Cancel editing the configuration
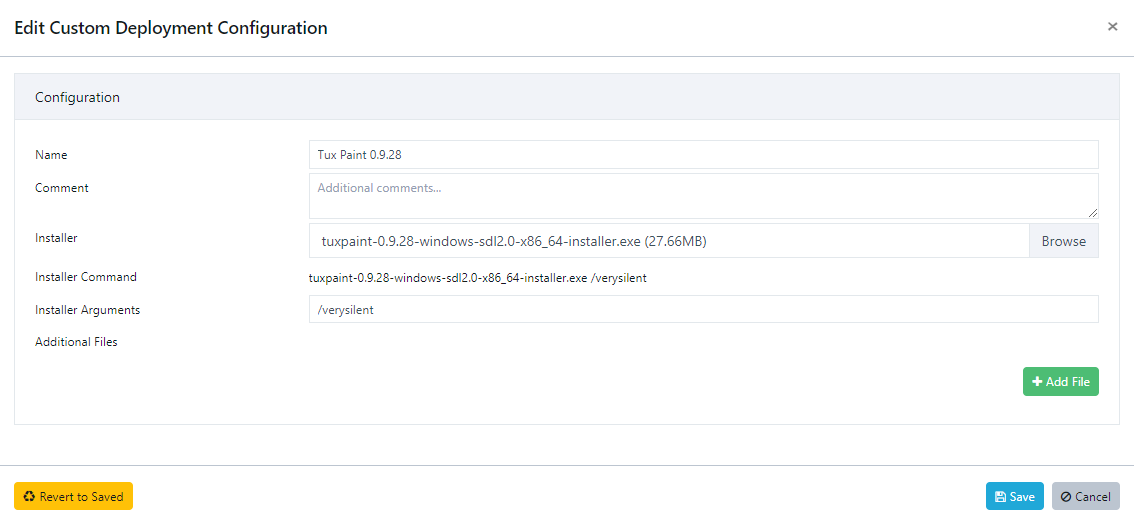The image size is (1134, 524). [x=1086, y=497]
